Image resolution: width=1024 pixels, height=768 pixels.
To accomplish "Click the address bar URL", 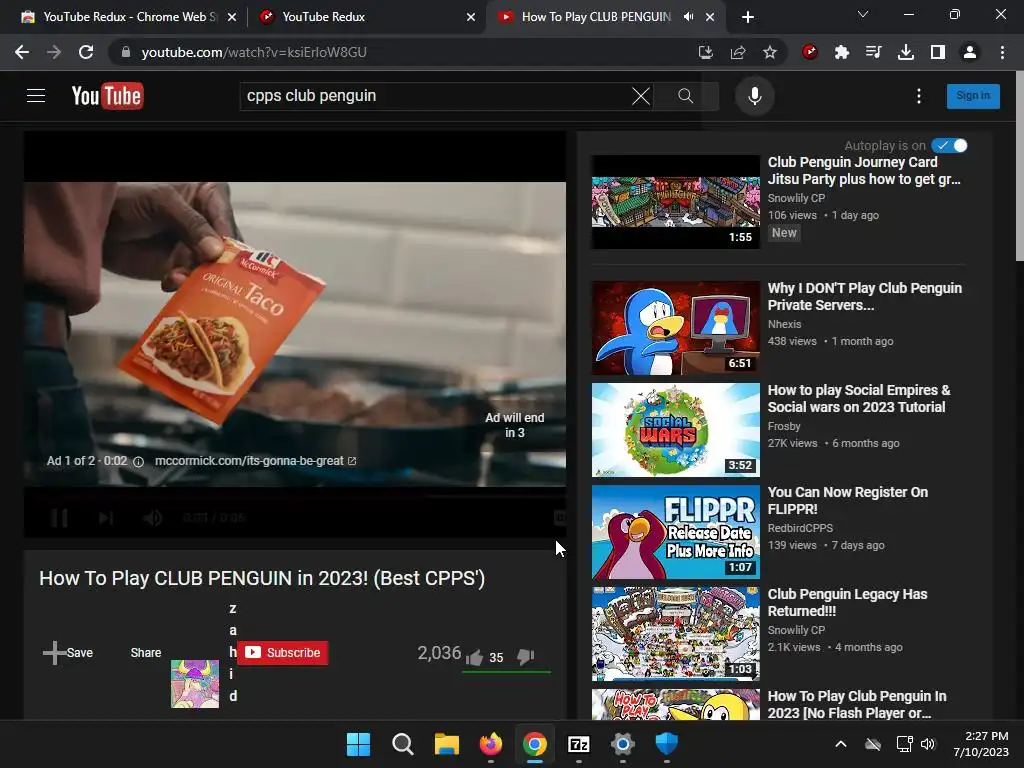I will [254, 52].
